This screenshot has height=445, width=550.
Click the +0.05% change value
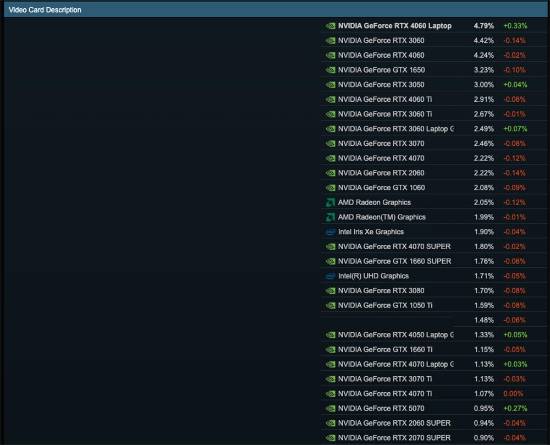point(515,335)
